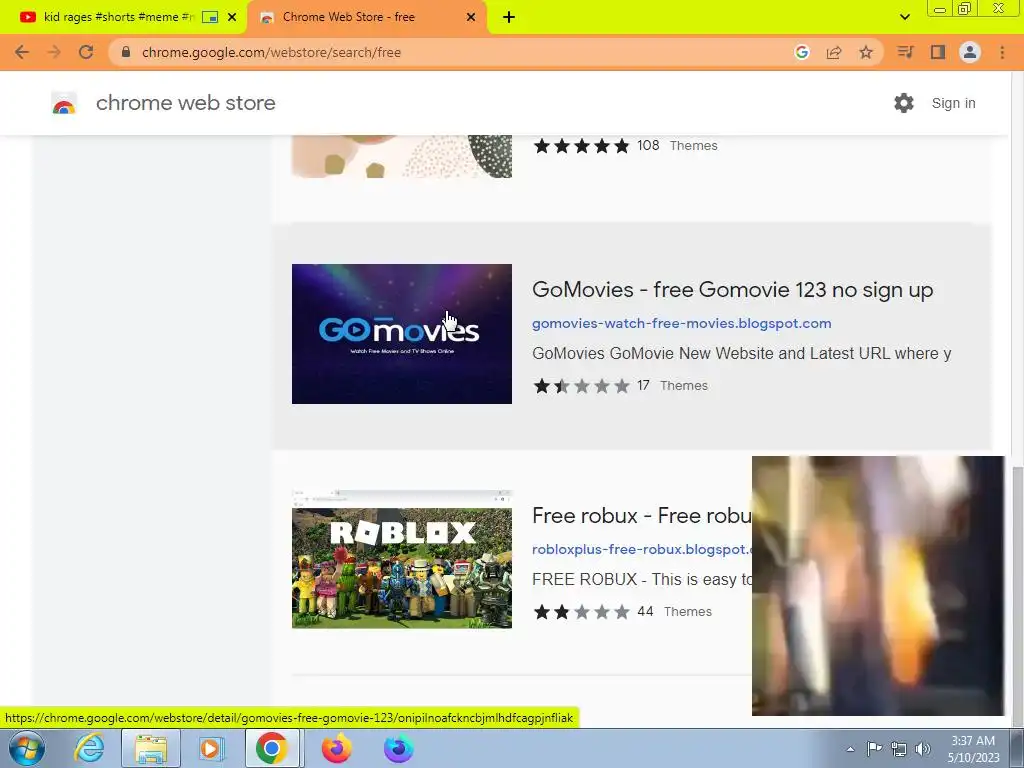Image resolution: width=1024 pixels, height=768 pixels.
Task: Go back to the previous page
Action: (22, 52)
